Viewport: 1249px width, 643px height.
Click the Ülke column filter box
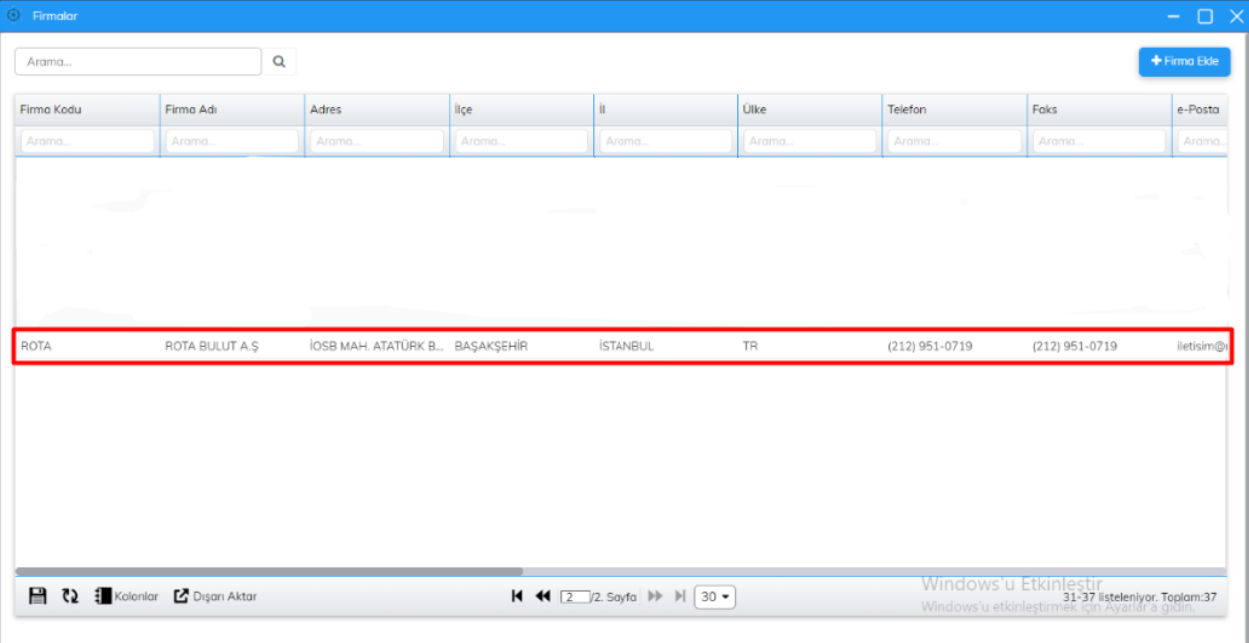click(x=808, y=140)
